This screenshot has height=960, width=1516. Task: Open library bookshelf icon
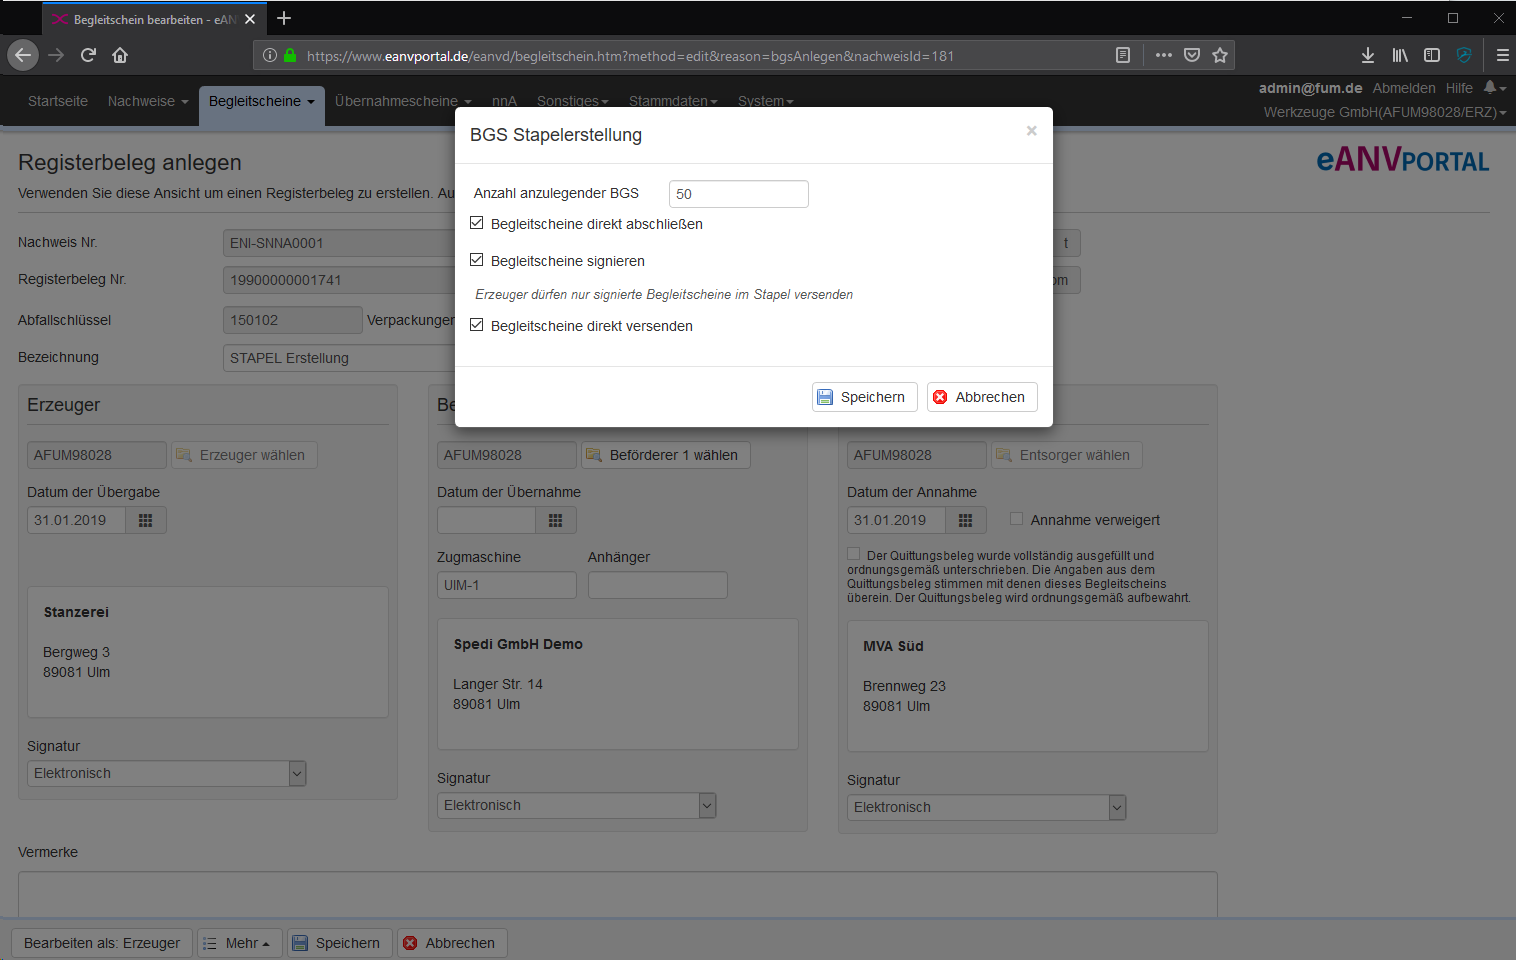coord(1400,55)
